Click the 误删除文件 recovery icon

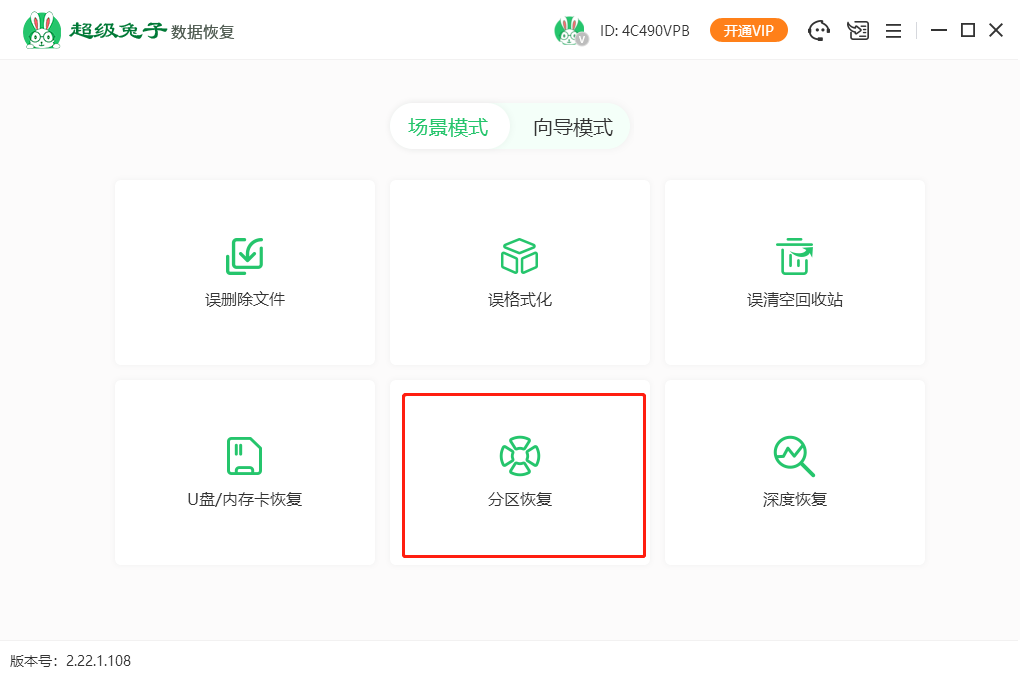point(245,256)
